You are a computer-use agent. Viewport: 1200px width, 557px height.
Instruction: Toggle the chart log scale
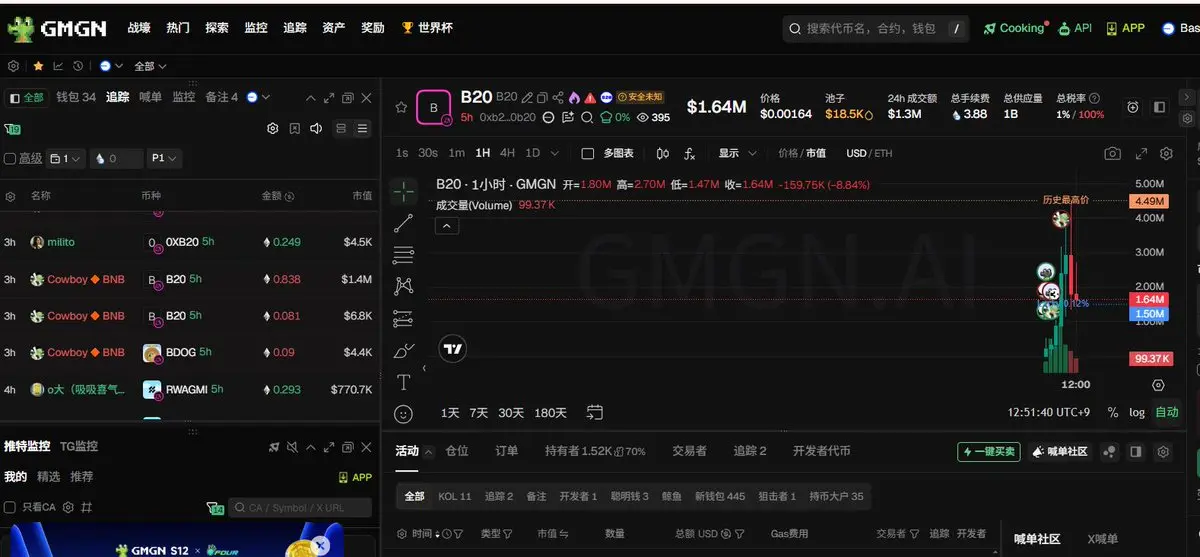(1137, 412)
